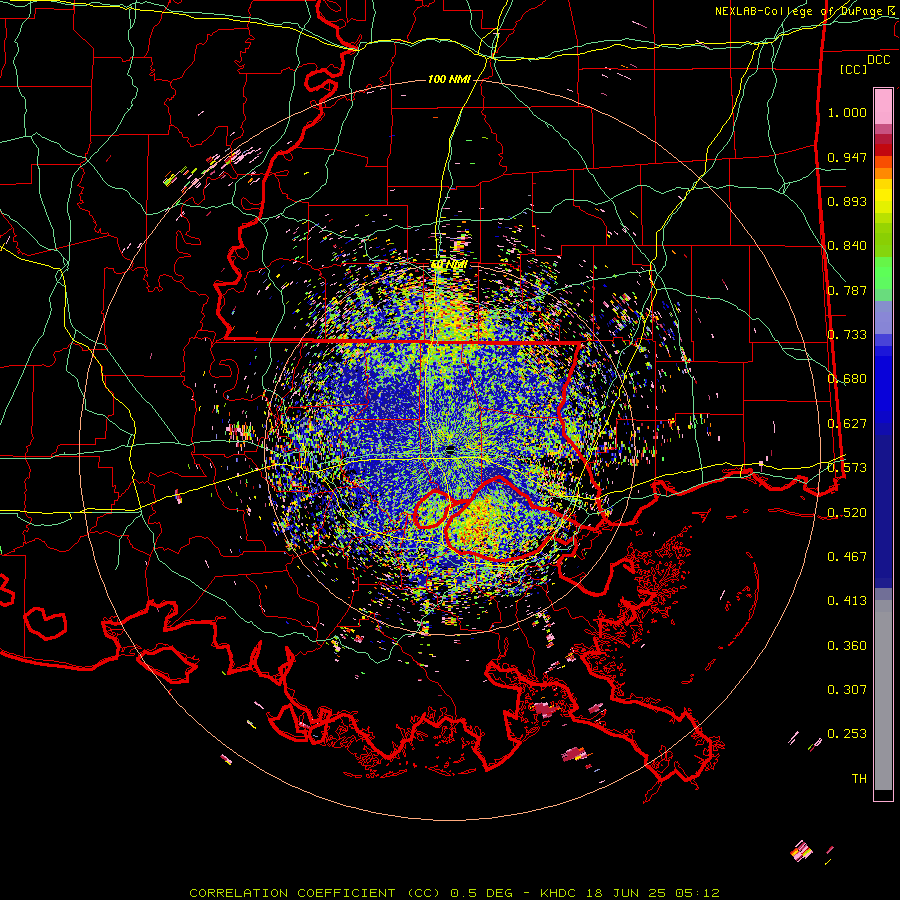Click the 0.787 legend value

click(847, 290)
